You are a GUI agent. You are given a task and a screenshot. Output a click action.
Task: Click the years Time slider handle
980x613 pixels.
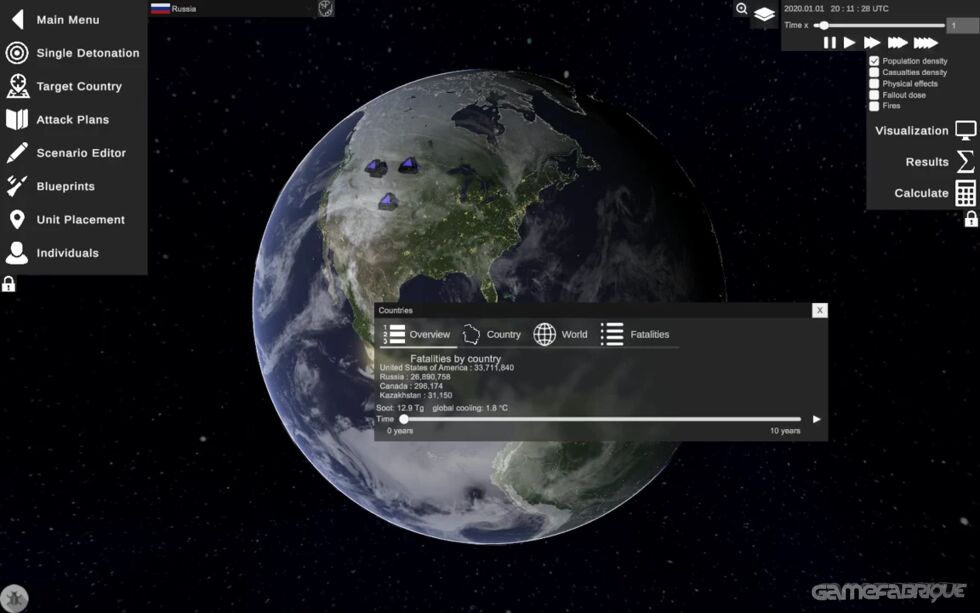pyautogui.click(x=404, y=419)
